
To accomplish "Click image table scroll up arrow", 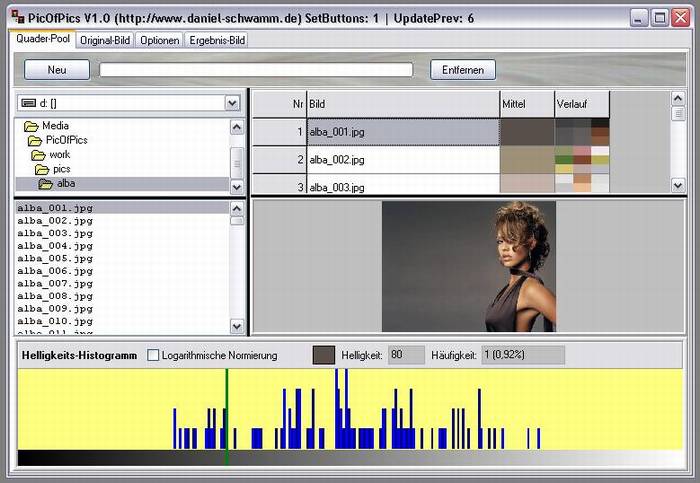I will click(678, 98).
